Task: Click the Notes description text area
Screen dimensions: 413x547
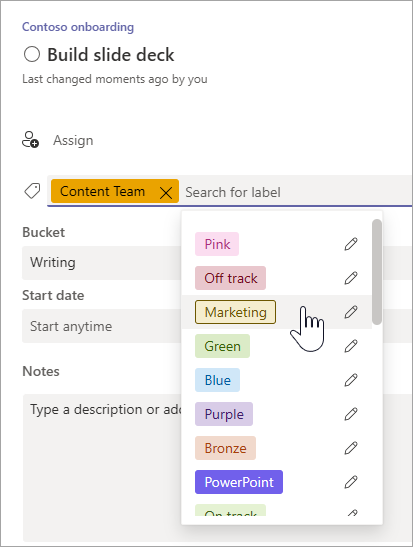Action: pyautogui.click(x=102, y=467)
